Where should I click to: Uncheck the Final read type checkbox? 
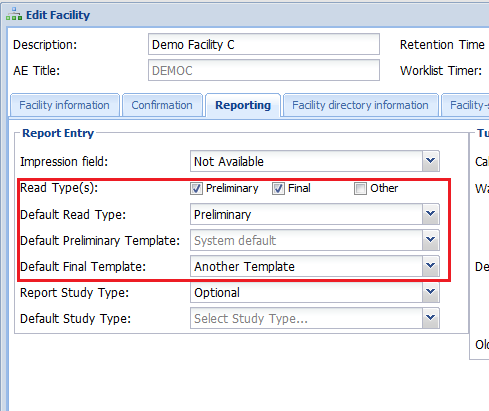[278, 188]
